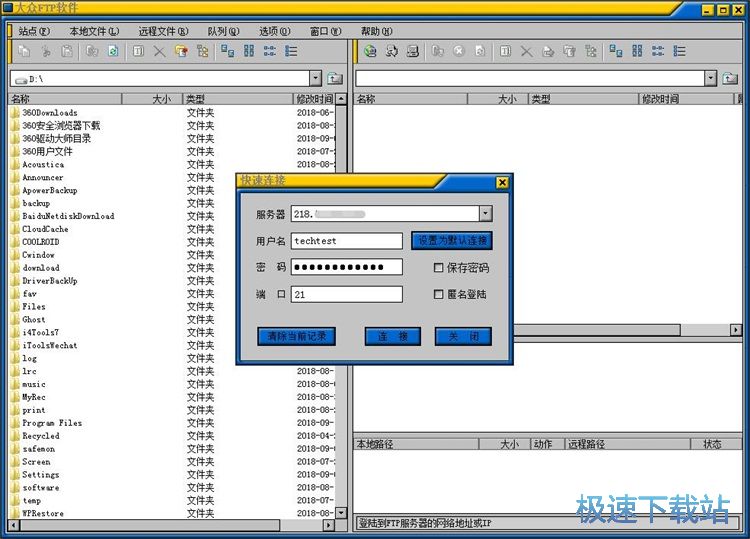Open the 帮助(H) menu
This screenshot has width=750, height=539.
click(376, 32)
